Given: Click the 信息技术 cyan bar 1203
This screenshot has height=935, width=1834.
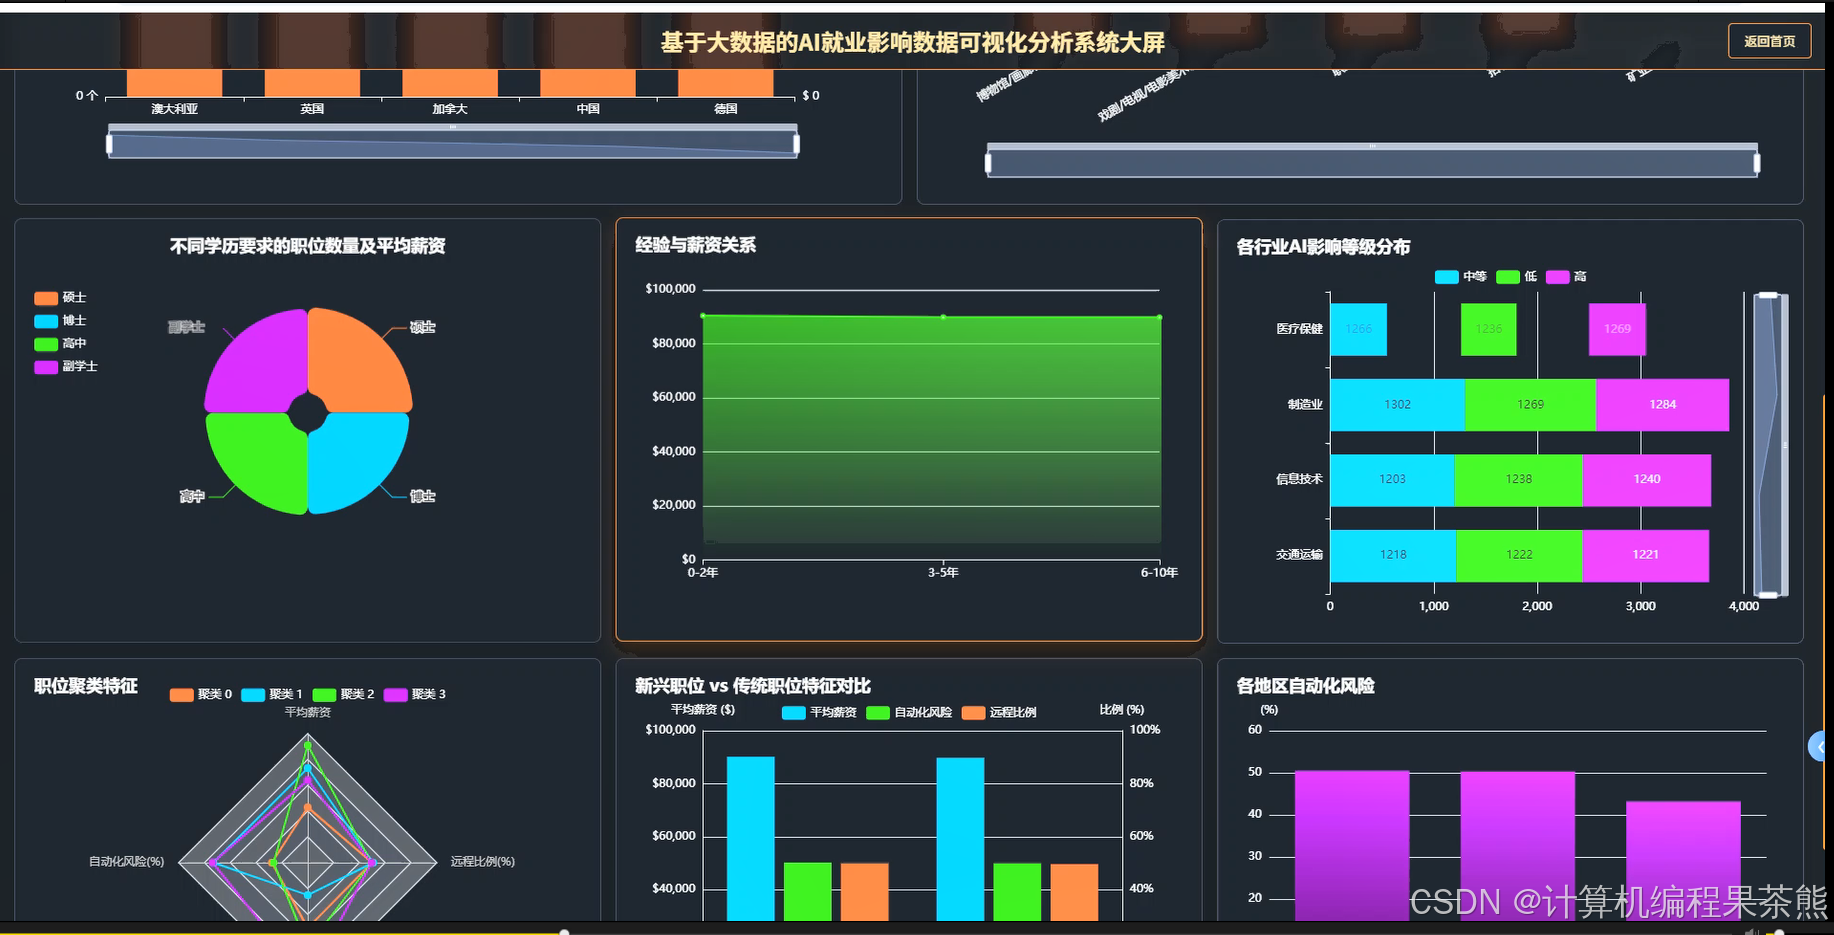Looking at the screenshot, I should (1392, 480).
